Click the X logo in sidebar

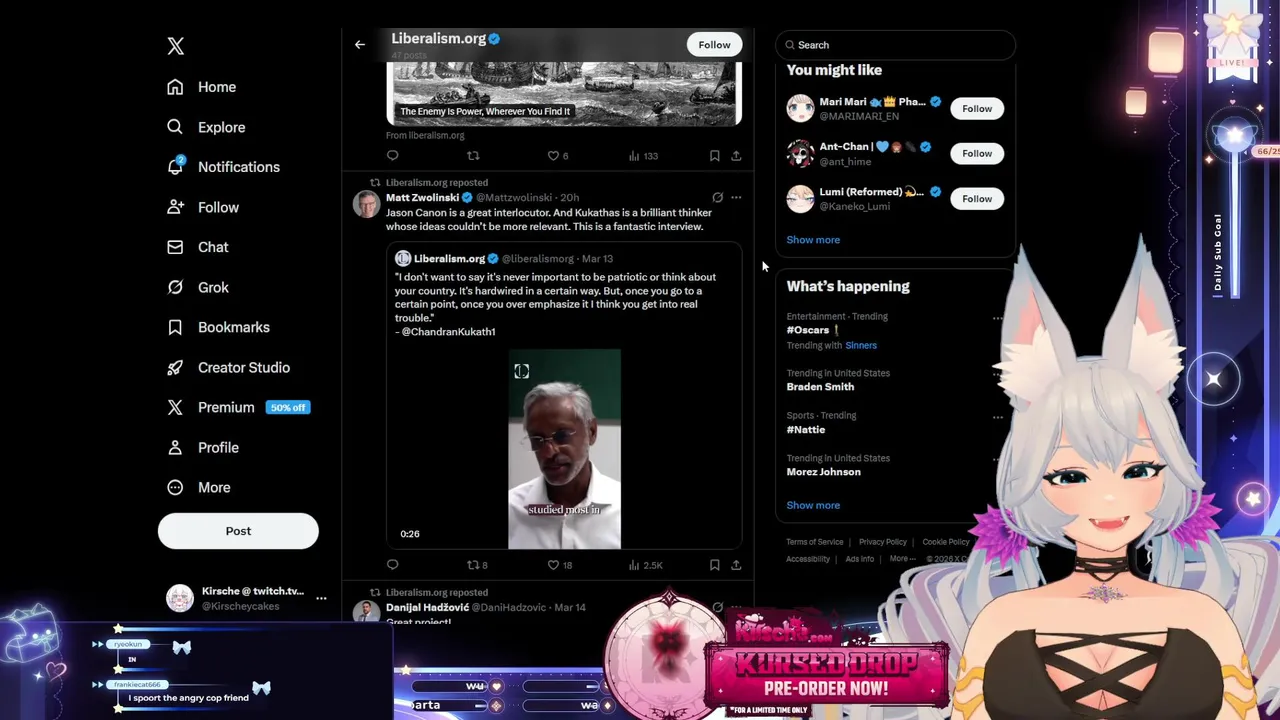176,46
